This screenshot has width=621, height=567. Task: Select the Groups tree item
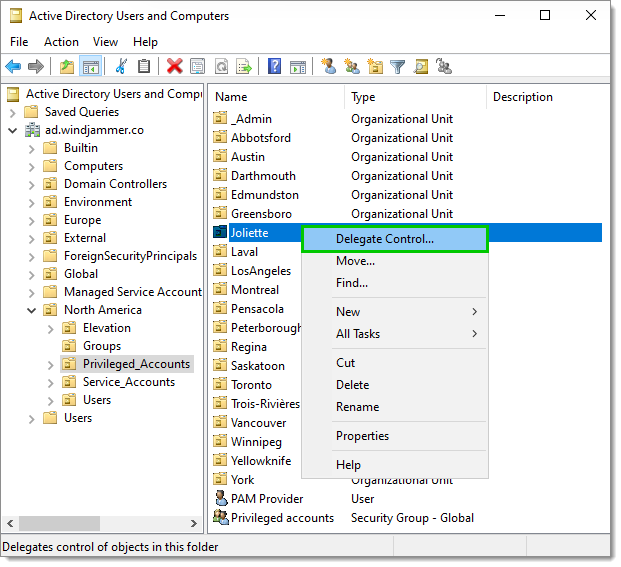[102, 346]
